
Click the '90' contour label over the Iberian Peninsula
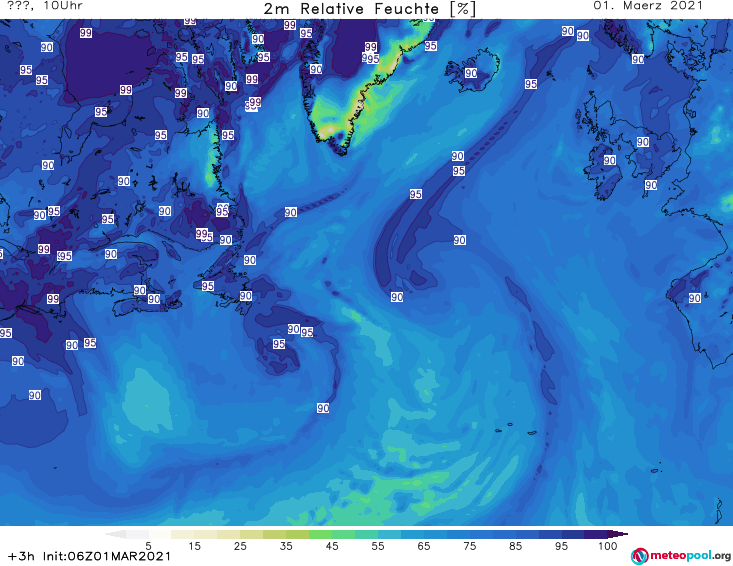(695, 298)
